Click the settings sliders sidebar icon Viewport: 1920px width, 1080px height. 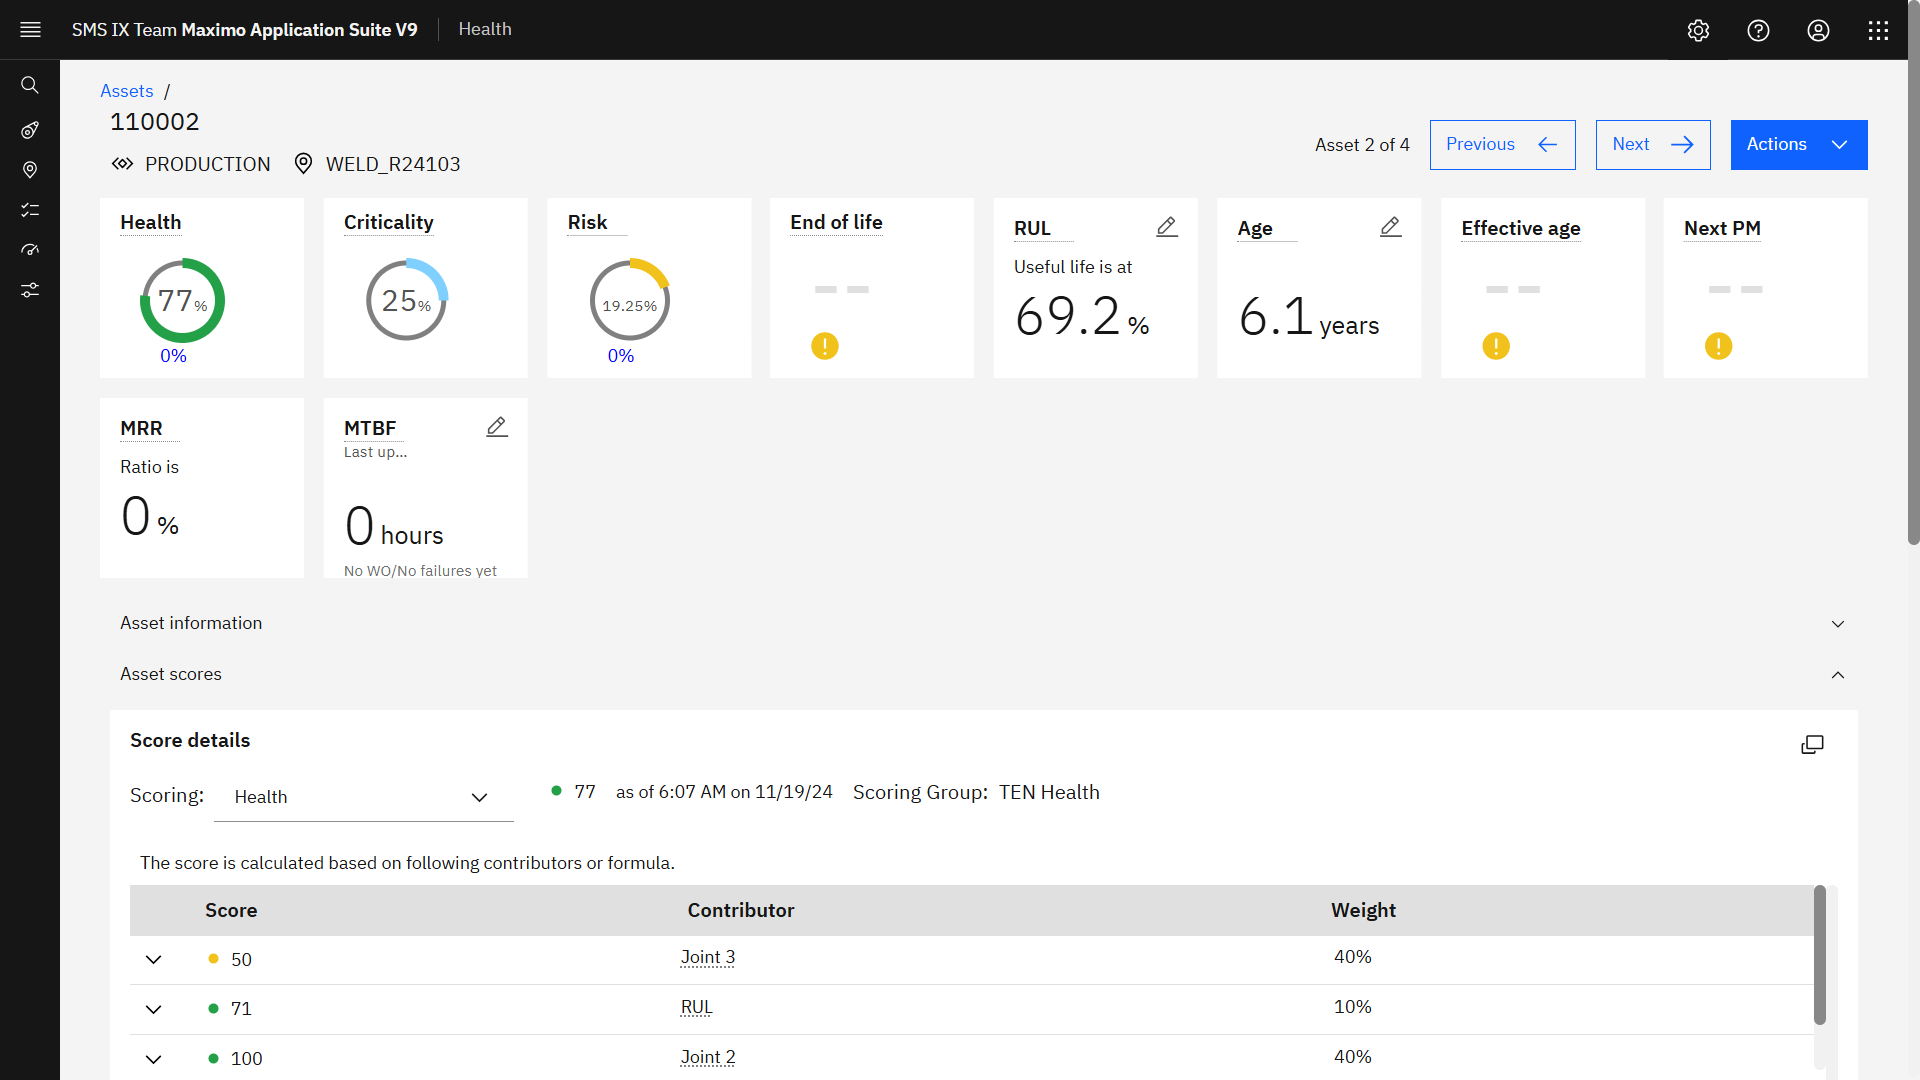30,290
